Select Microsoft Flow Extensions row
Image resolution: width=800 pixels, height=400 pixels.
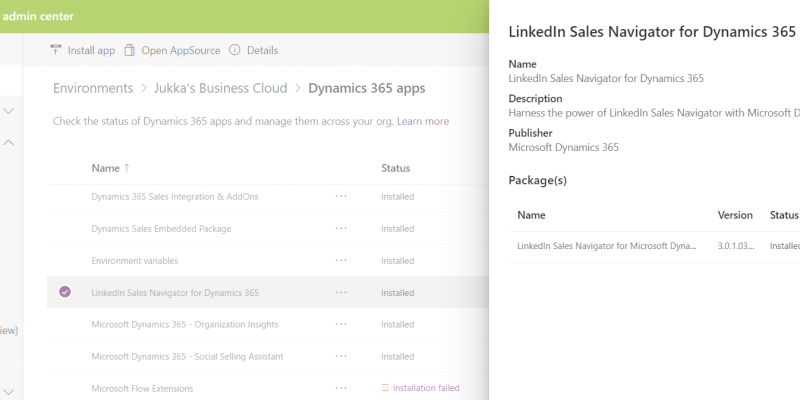(267, 388)
